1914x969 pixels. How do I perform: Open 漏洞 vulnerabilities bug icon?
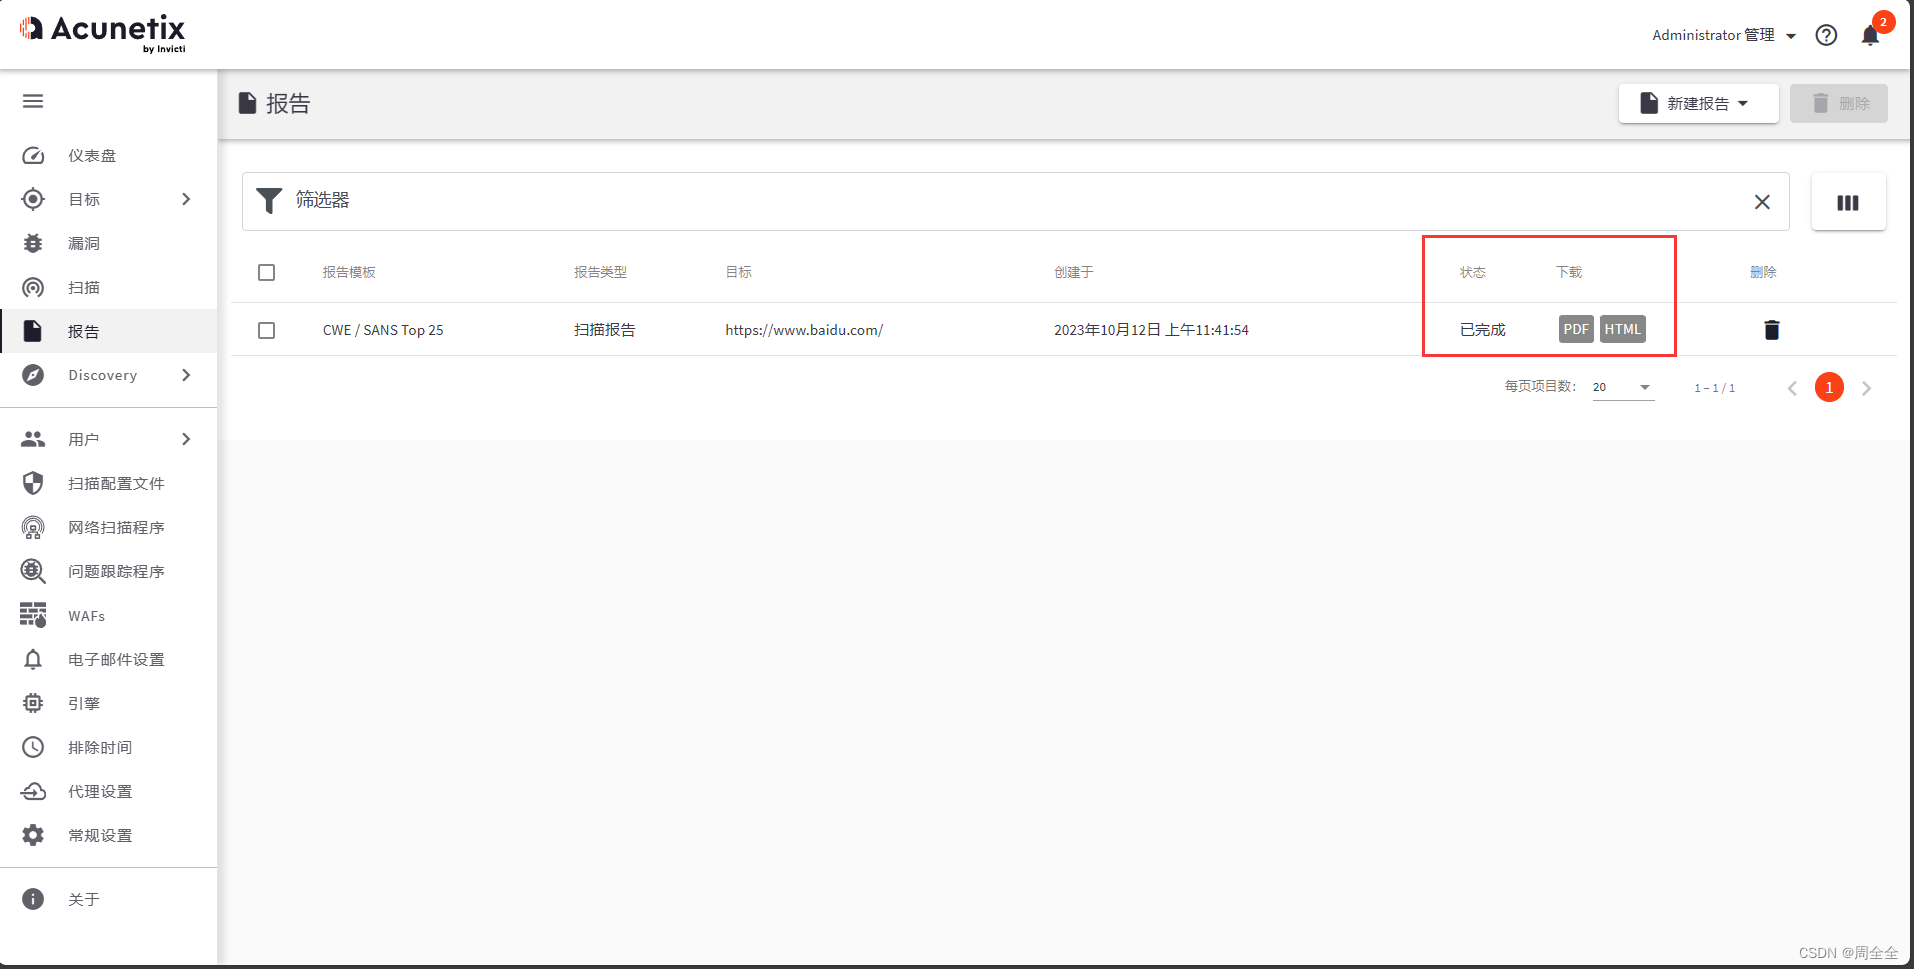pyautogui.click(x=33, y=243)
